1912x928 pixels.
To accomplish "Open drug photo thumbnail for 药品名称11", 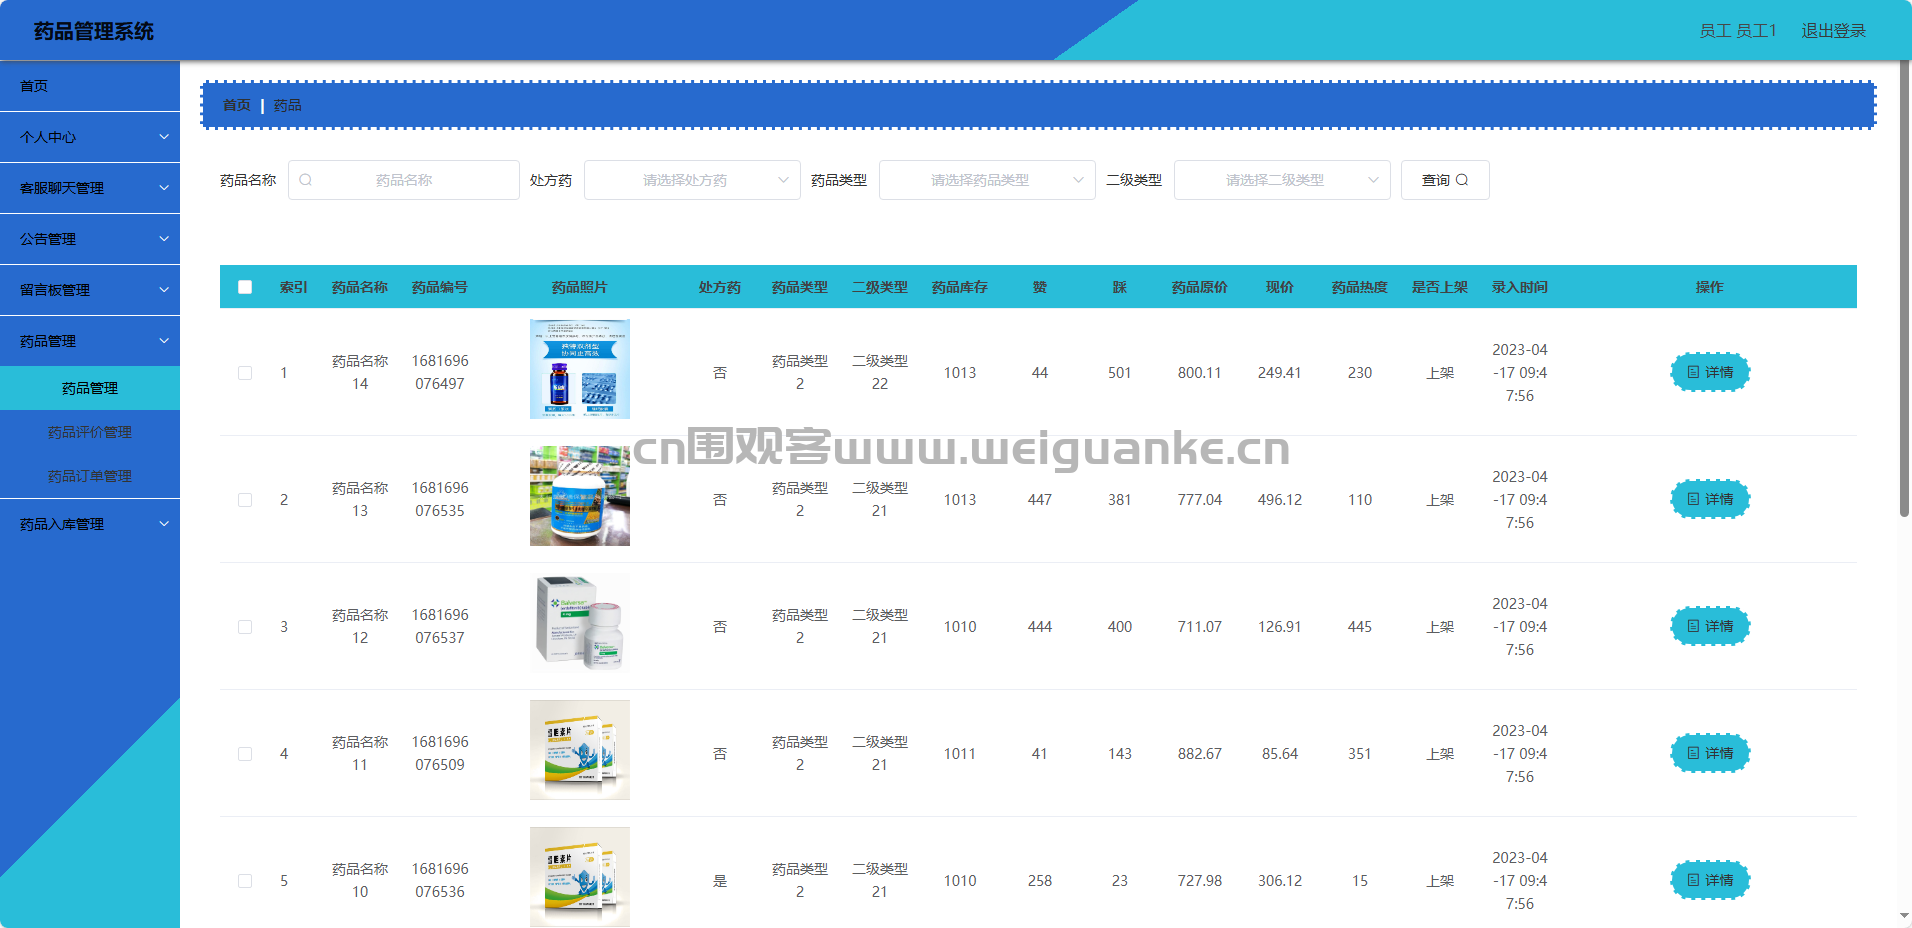I will 580,750.
